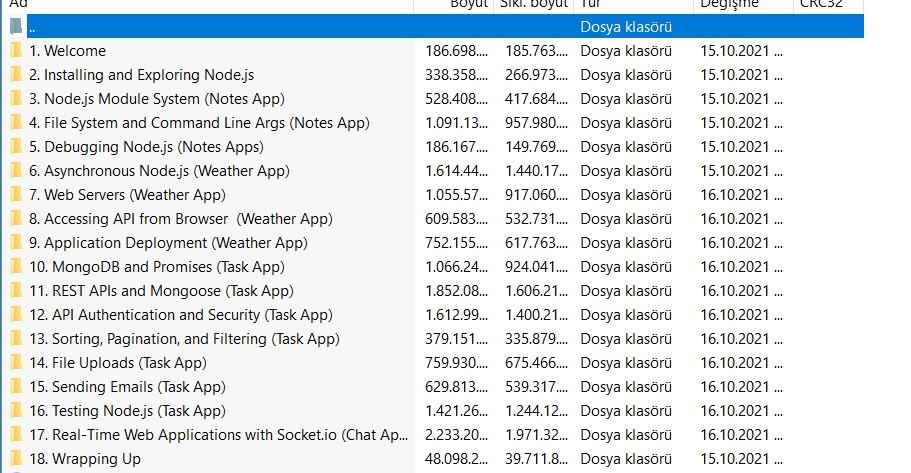This screenshot has width=911, height=473.
Task: Click folder icon for 10. MongoDB and Promises
Action: 15,267
